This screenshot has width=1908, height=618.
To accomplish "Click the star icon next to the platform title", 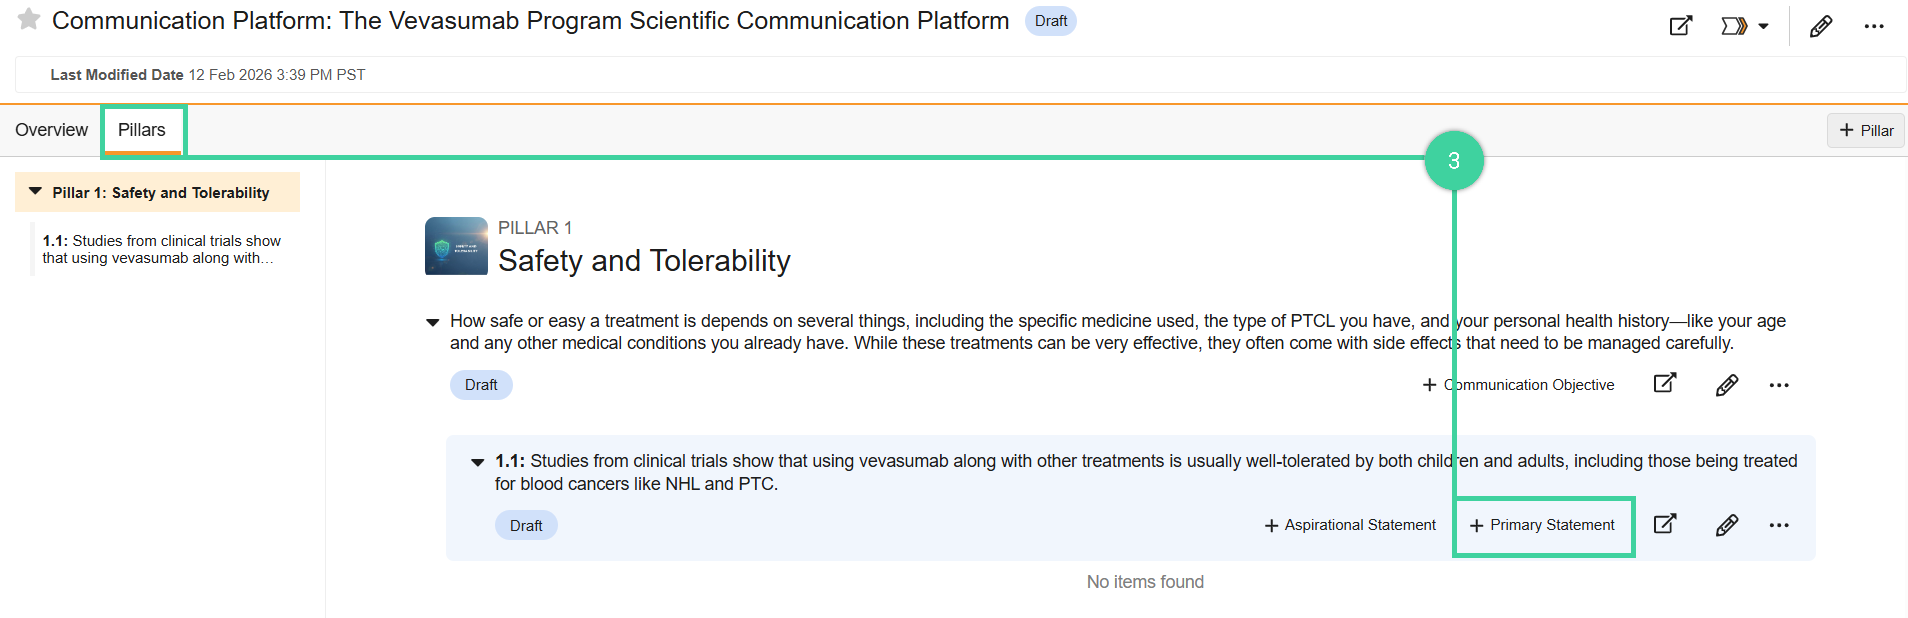I will pos(28,20).
